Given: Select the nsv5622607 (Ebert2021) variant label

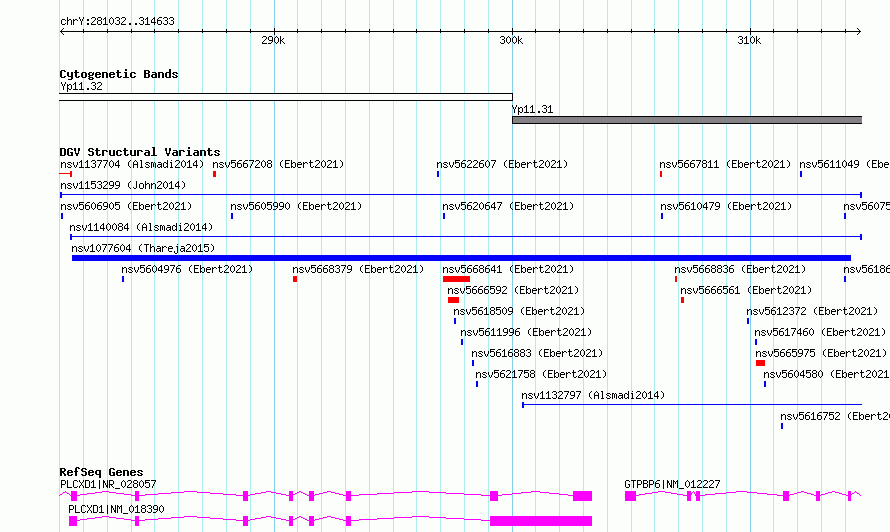Looking at the screenshot, I should pos(502,164).
